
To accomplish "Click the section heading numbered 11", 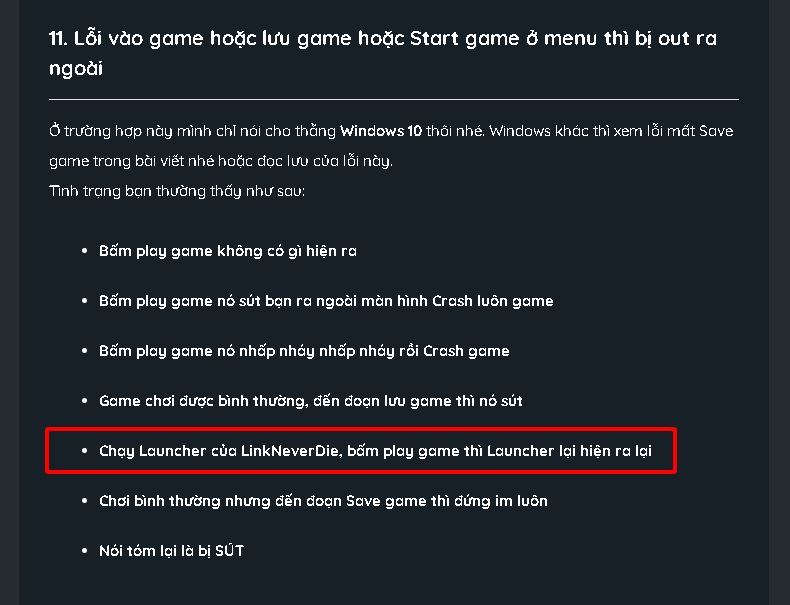I will click(383, 53).
